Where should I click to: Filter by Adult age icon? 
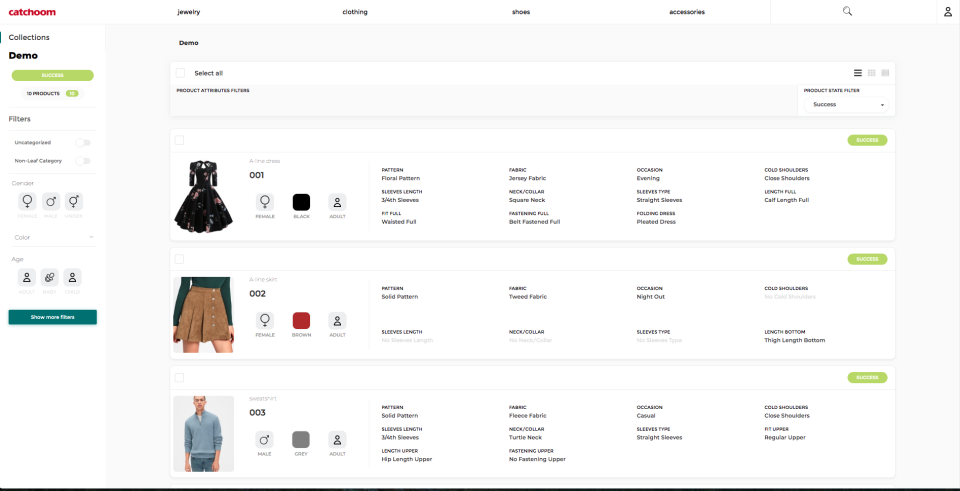coord(26,277)
